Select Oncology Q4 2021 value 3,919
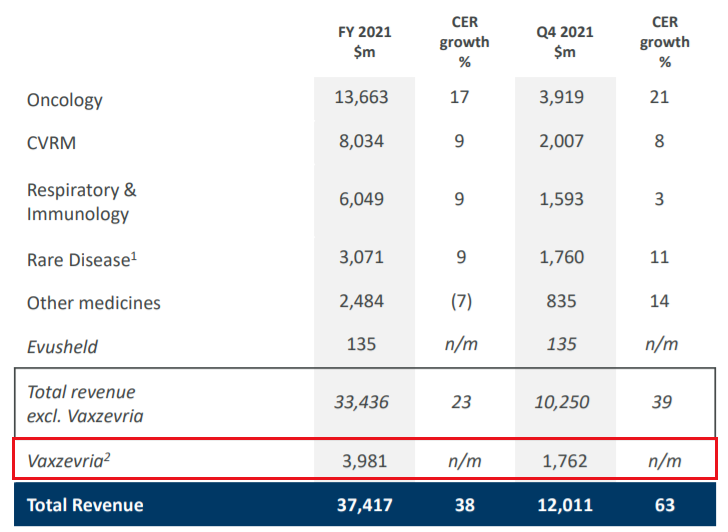The height and width of the screenshot is (532, 728). (561, 97)
